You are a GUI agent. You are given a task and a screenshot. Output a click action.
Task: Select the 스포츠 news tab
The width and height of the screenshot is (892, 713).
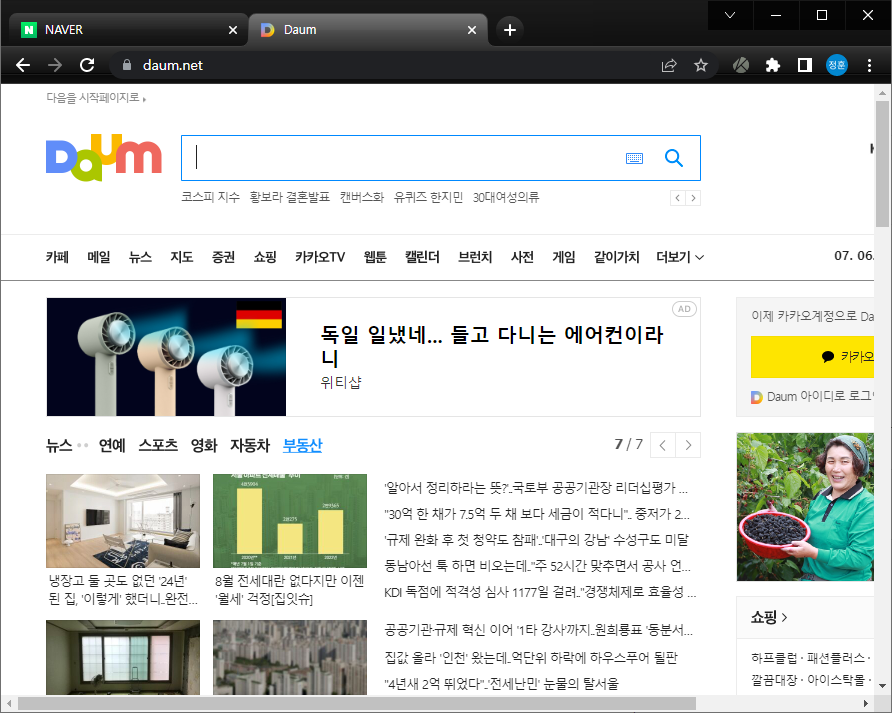pos(158,445)
